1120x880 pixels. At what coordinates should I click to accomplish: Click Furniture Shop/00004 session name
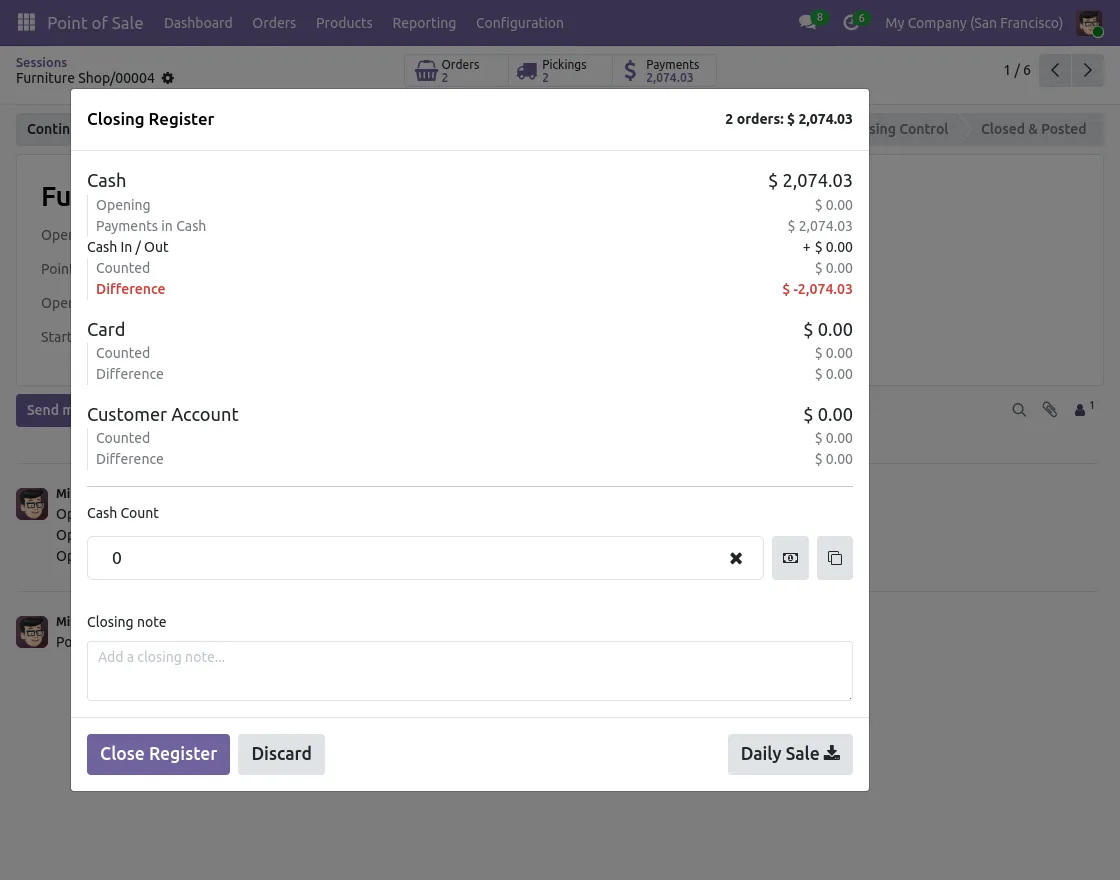coord(85,78)
